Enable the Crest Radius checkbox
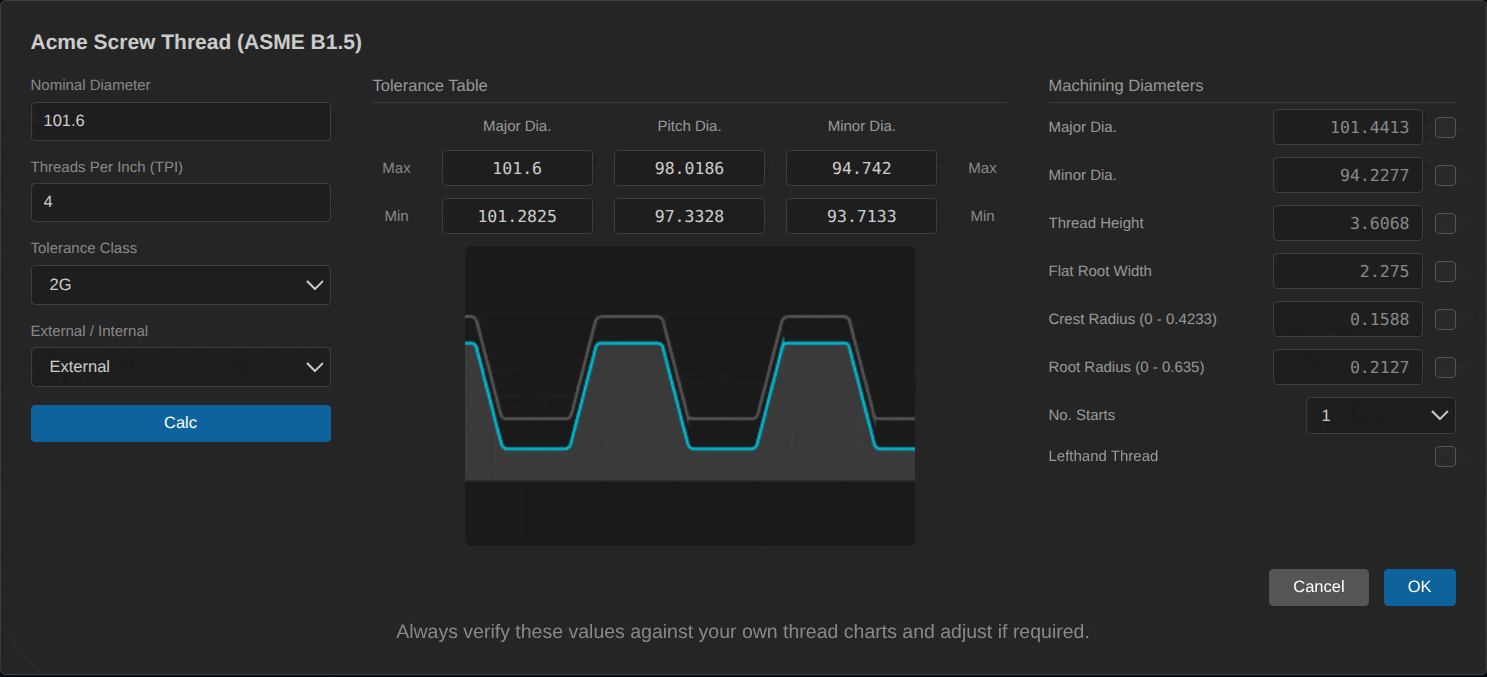This screenshot has width=1487, height=677. pos(1445,320)
